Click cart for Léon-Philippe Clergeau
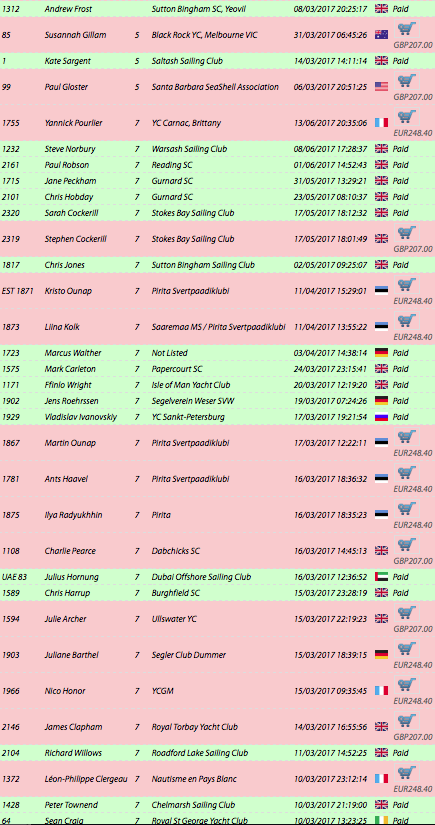This screenshot has height=825, width=435. (x=407, y=773)
